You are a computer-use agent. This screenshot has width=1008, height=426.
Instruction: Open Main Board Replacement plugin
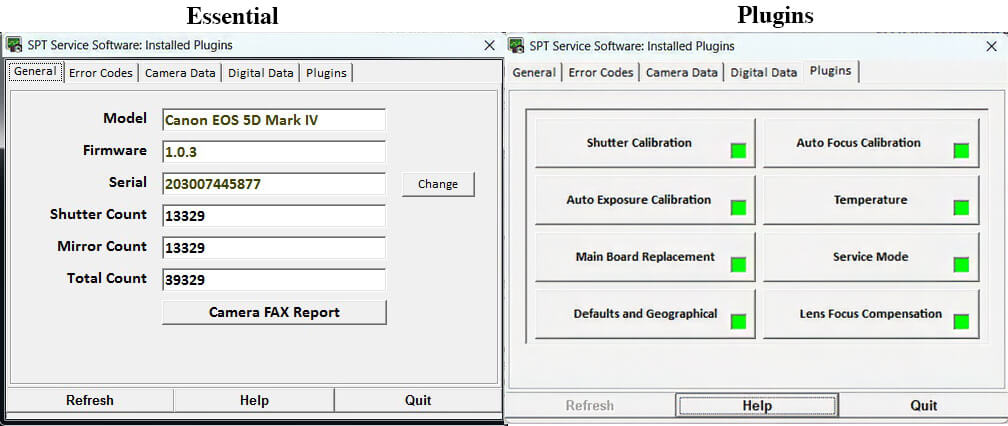pyautogui.click(x=645, y=257)
